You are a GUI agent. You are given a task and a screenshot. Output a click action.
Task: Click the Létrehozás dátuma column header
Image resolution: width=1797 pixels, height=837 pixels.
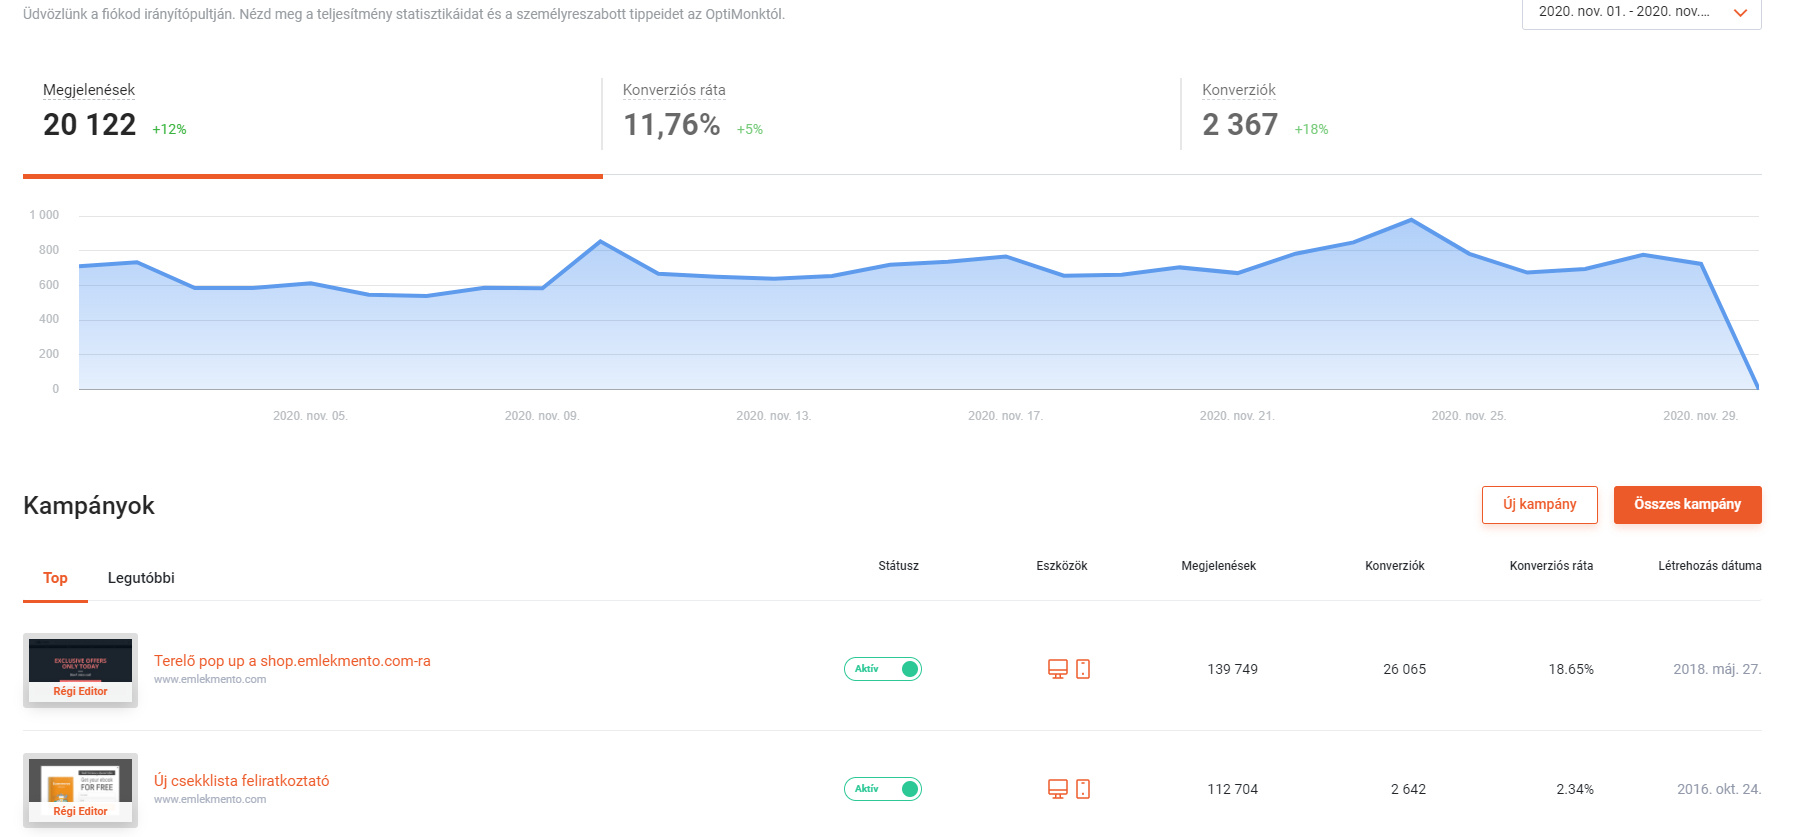click(x=1709, y=566)
